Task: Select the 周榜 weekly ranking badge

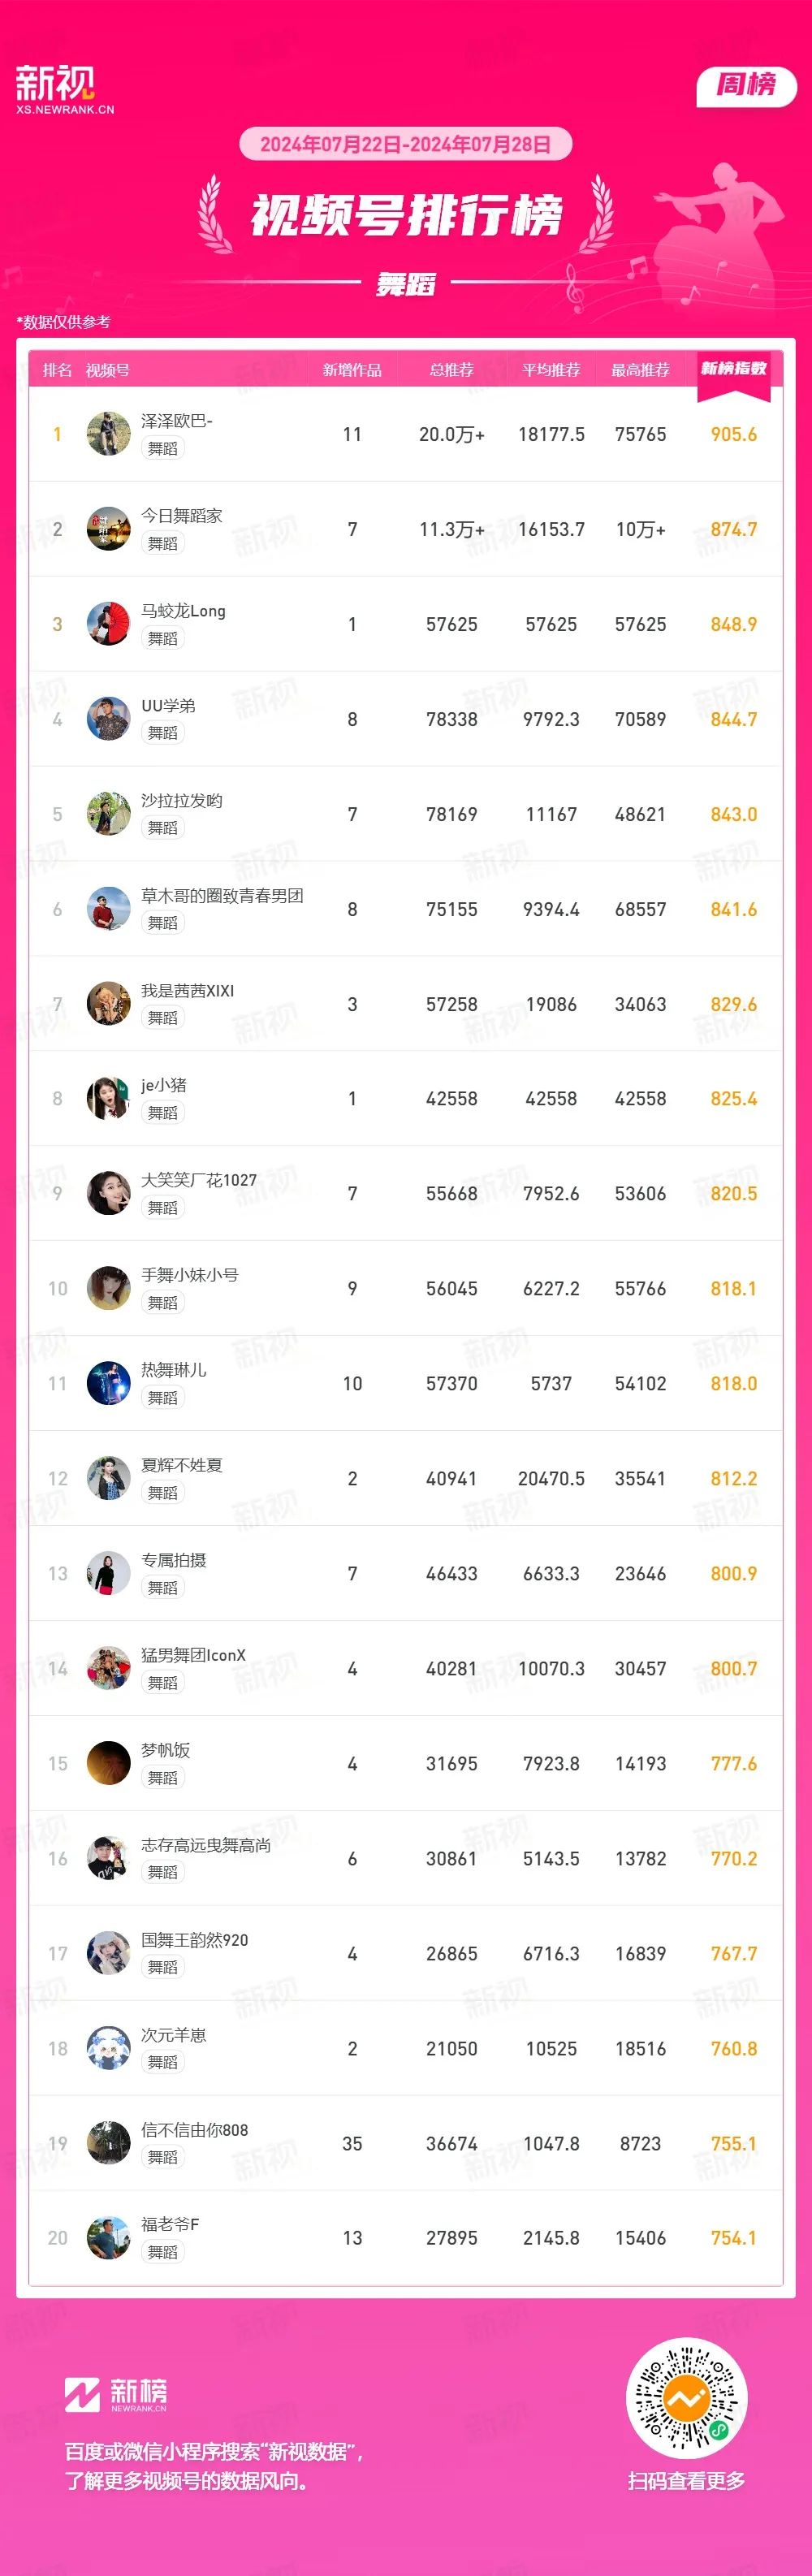Action: (x=746, y=86)
